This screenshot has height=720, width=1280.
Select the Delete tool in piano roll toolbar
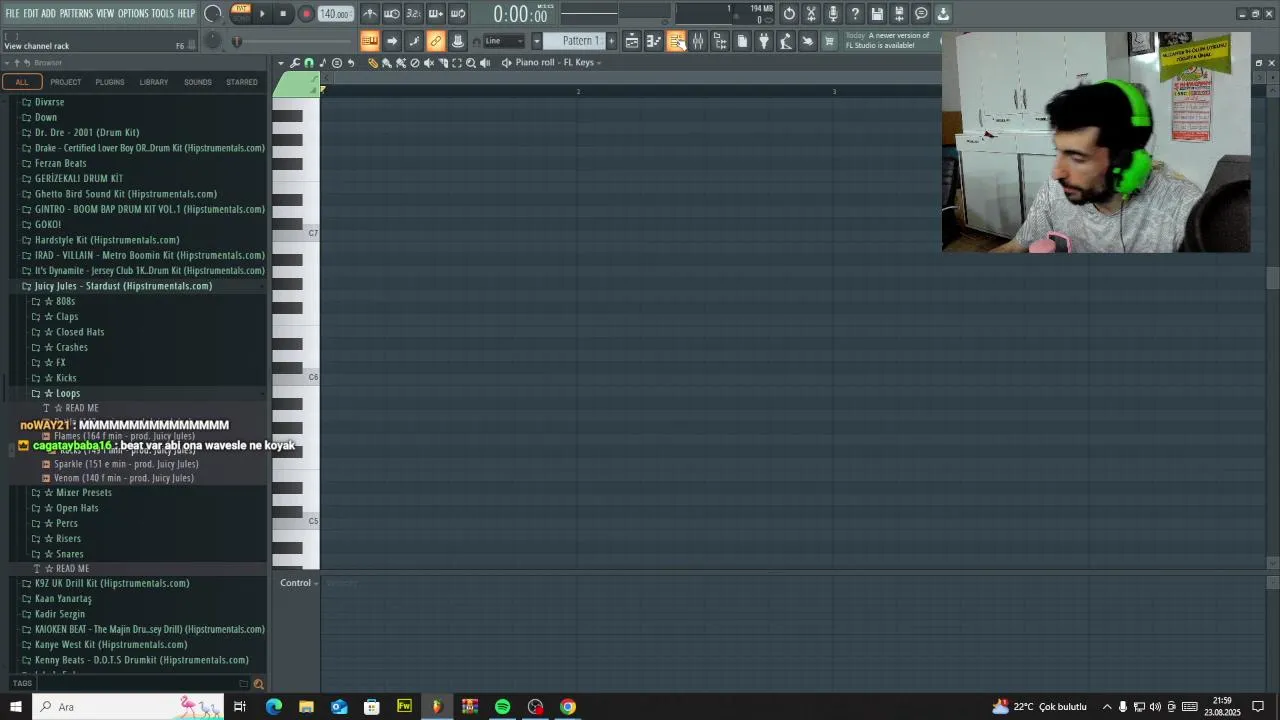pos(415,62)
